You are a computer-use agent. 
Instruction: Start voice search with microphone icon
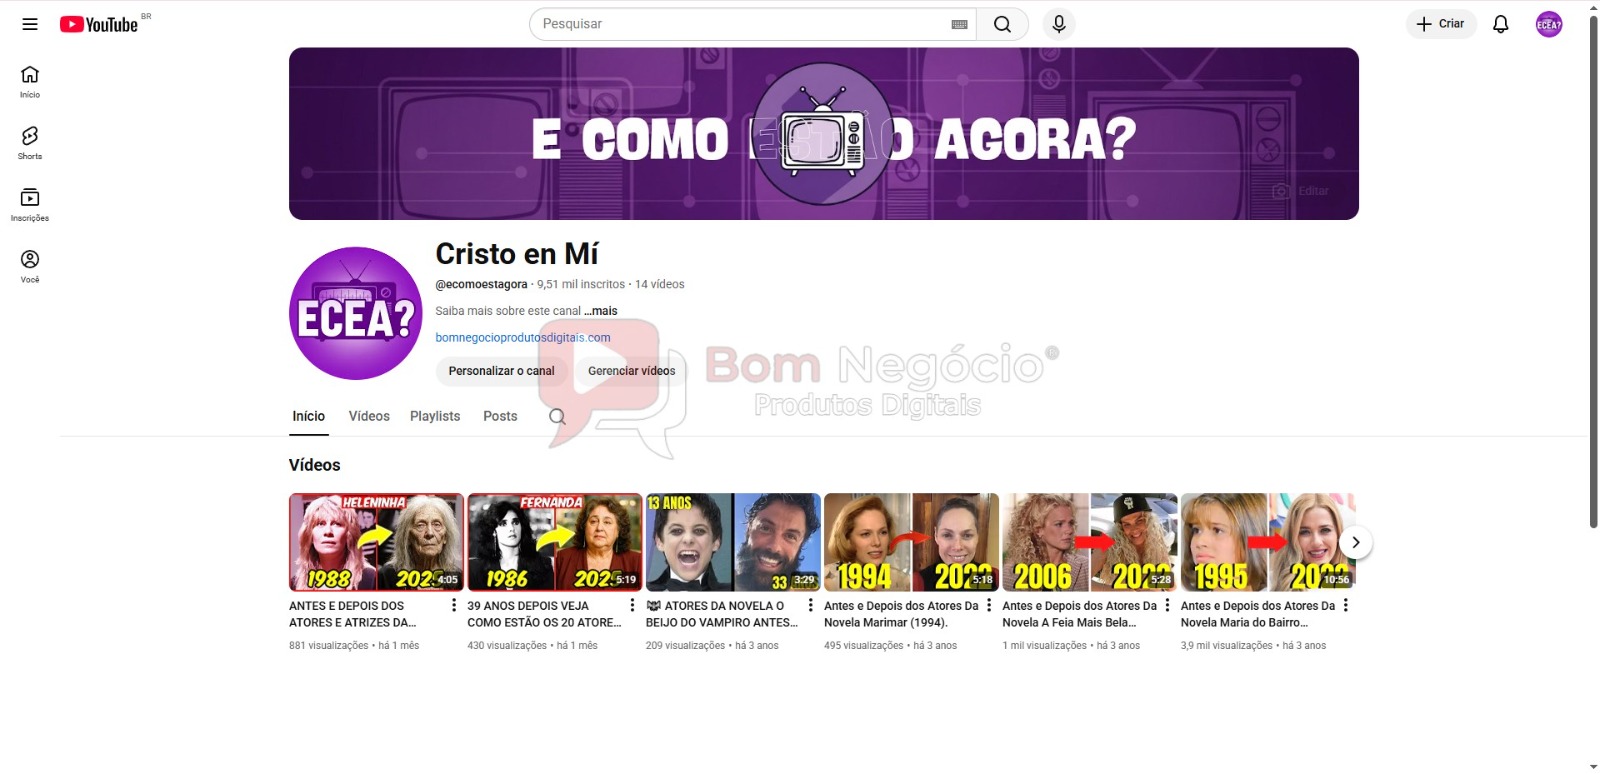[1059, 24]
